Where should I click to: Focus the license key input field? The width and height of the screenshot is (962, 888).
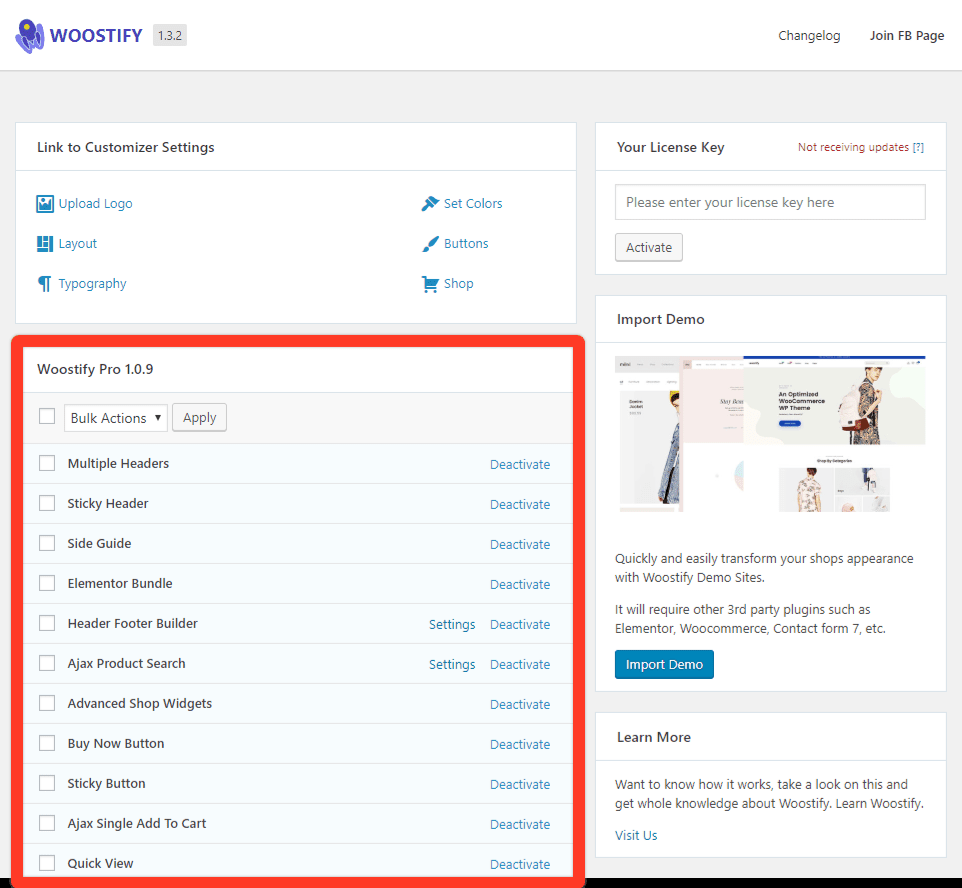coord(770,202)
